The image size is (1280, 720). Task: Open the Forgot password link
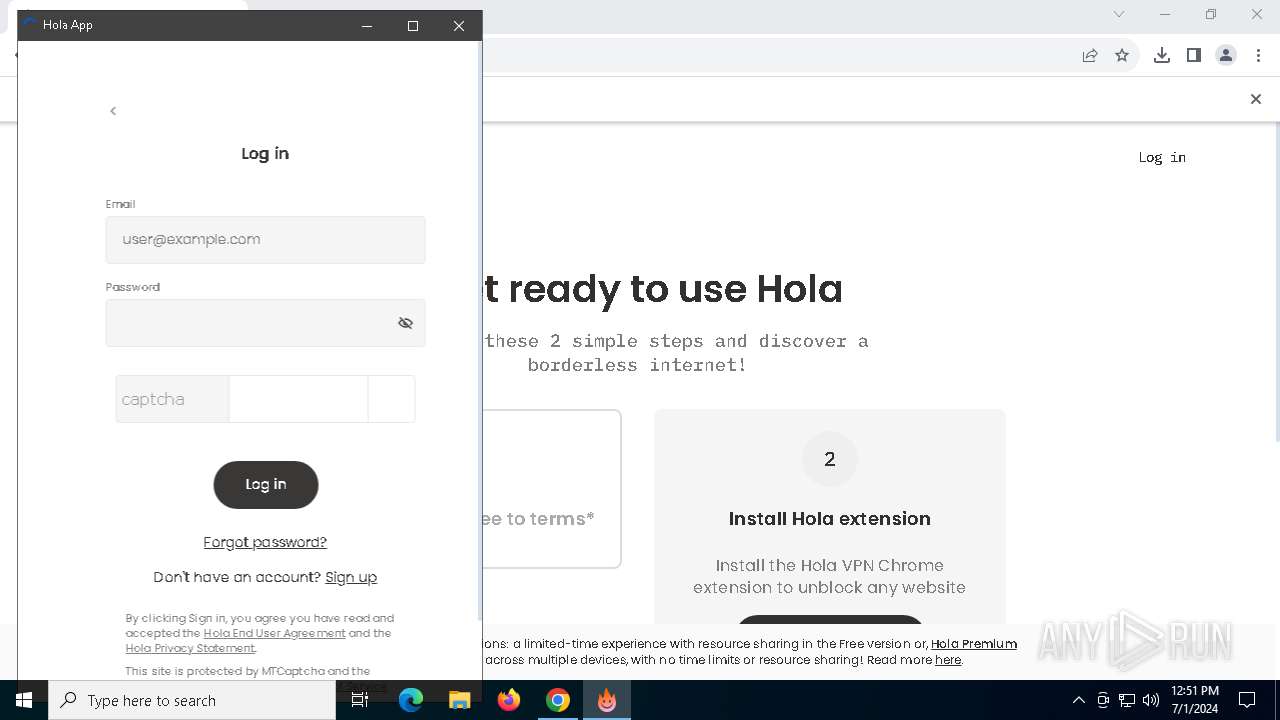click(x=265, y=542)
